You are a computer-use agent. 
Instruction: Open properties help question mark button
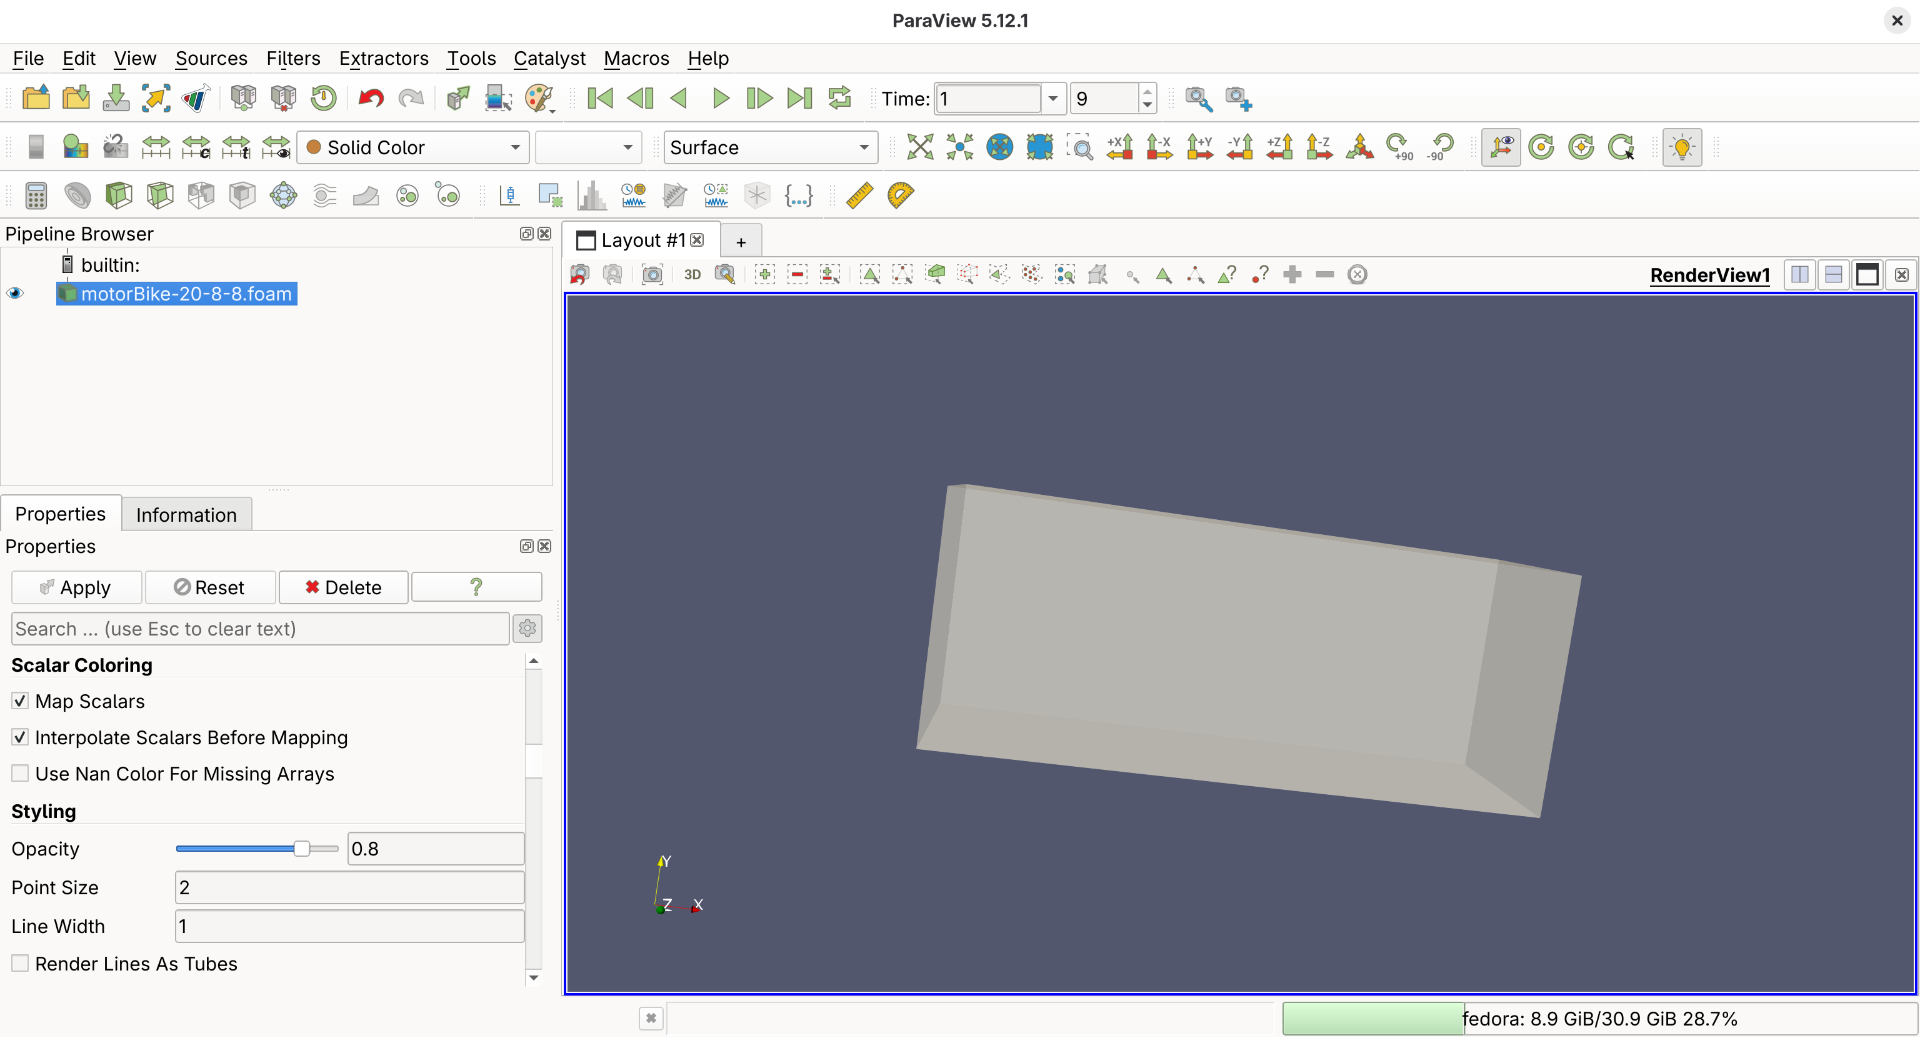[x=476, y=587]
